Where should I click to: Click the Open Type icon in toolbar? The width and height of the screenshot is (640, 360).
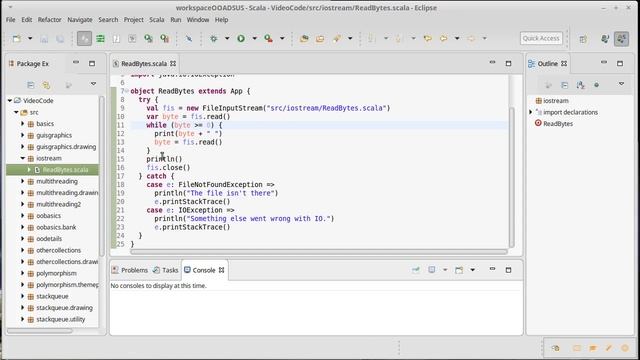(x=304, y=38)
